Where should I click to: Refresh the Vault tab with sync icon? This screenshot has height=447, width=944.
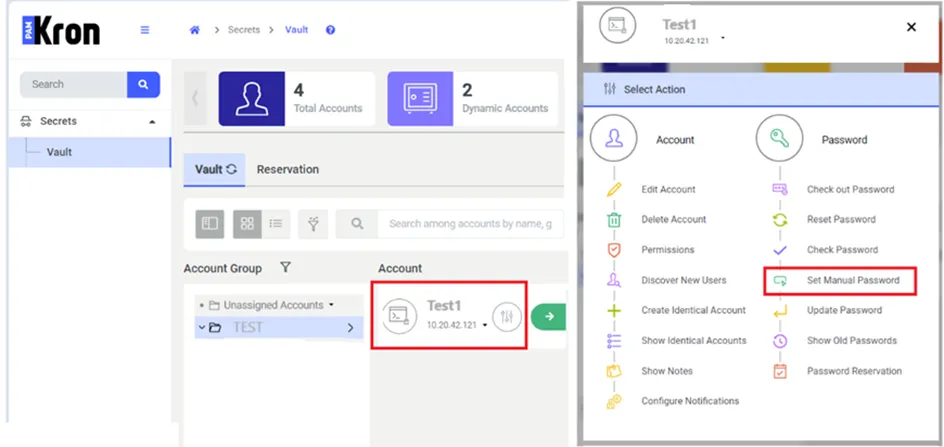click(x=232, y=170)
